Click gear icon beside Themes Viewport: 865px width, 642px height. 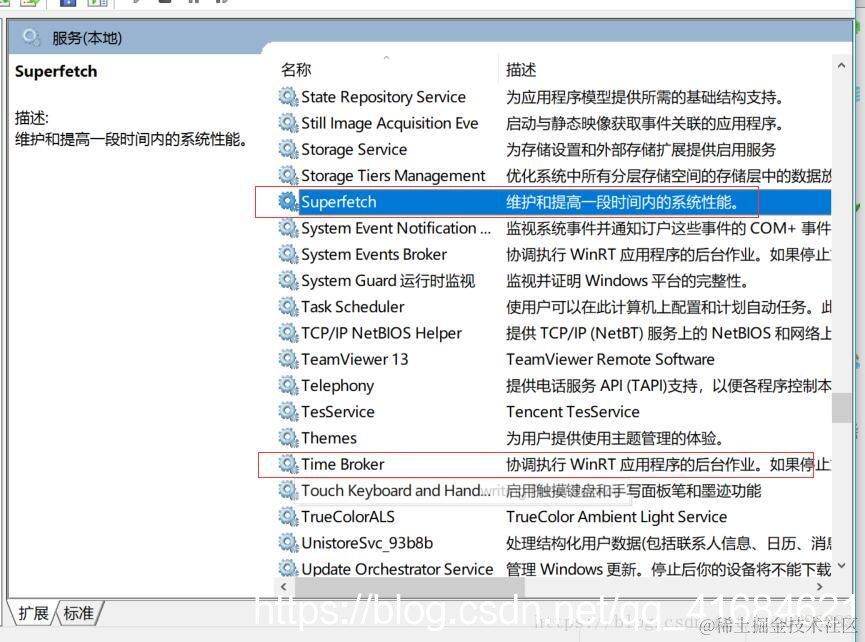pyautogui.click(x=288, y=438)
